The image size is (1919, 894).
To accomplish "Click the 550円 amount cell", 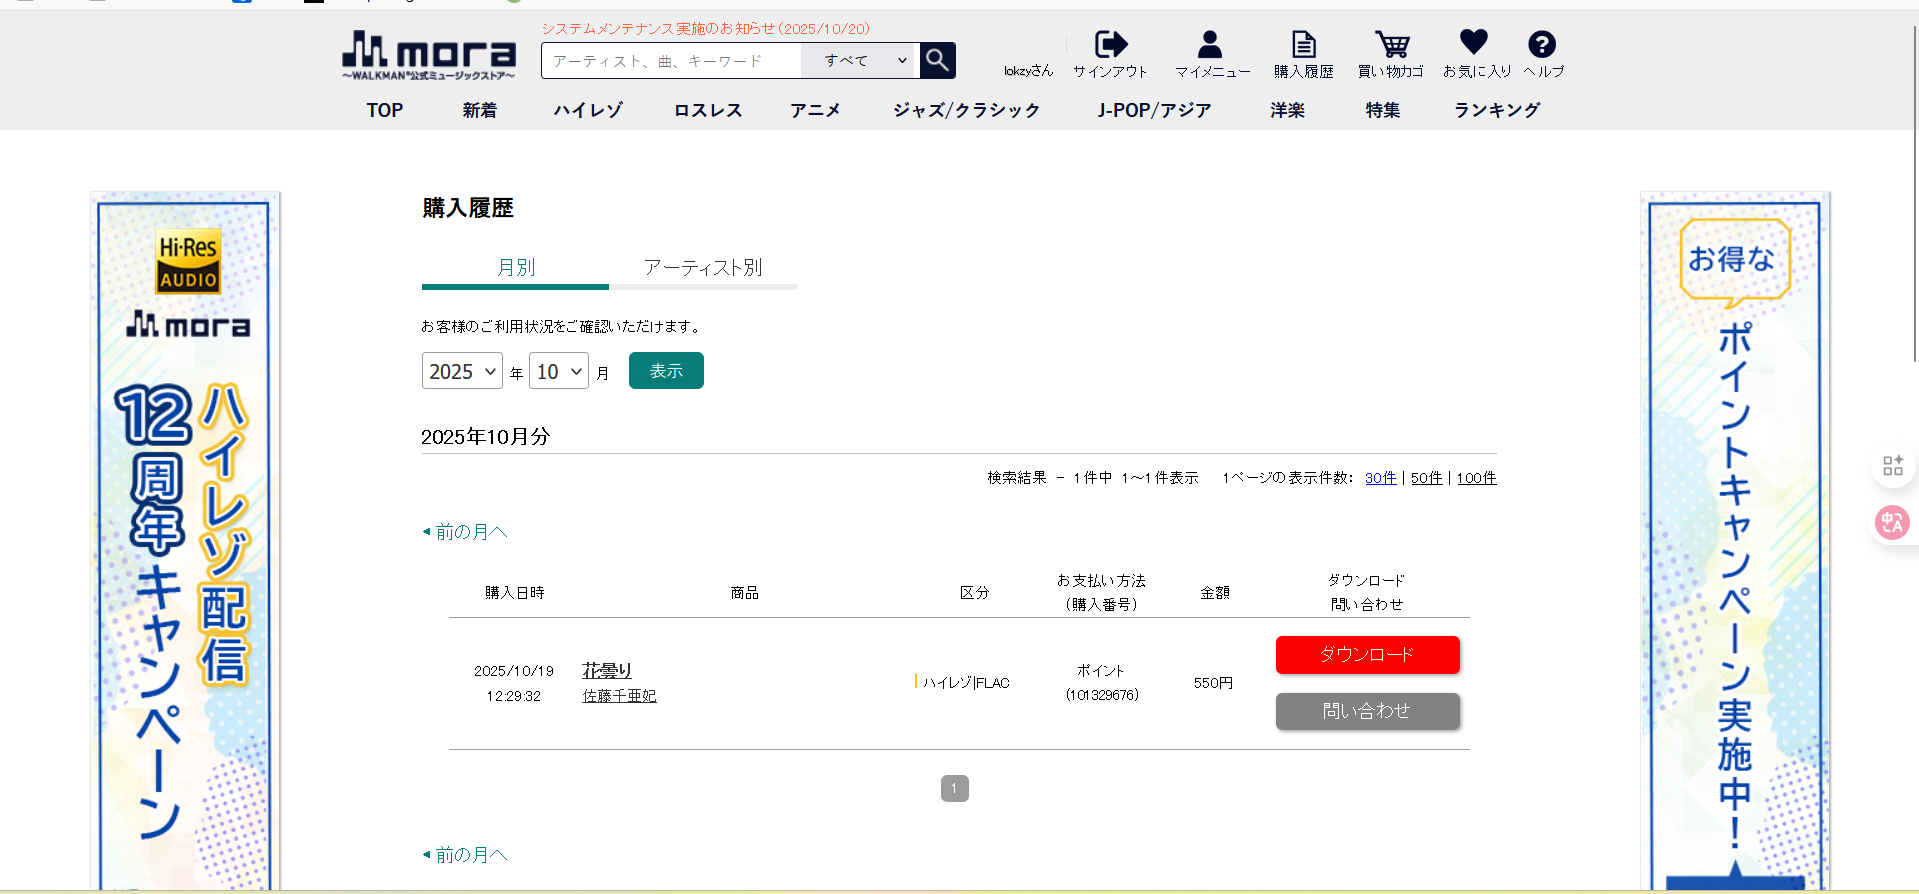I will click(x=1213, y=683).
